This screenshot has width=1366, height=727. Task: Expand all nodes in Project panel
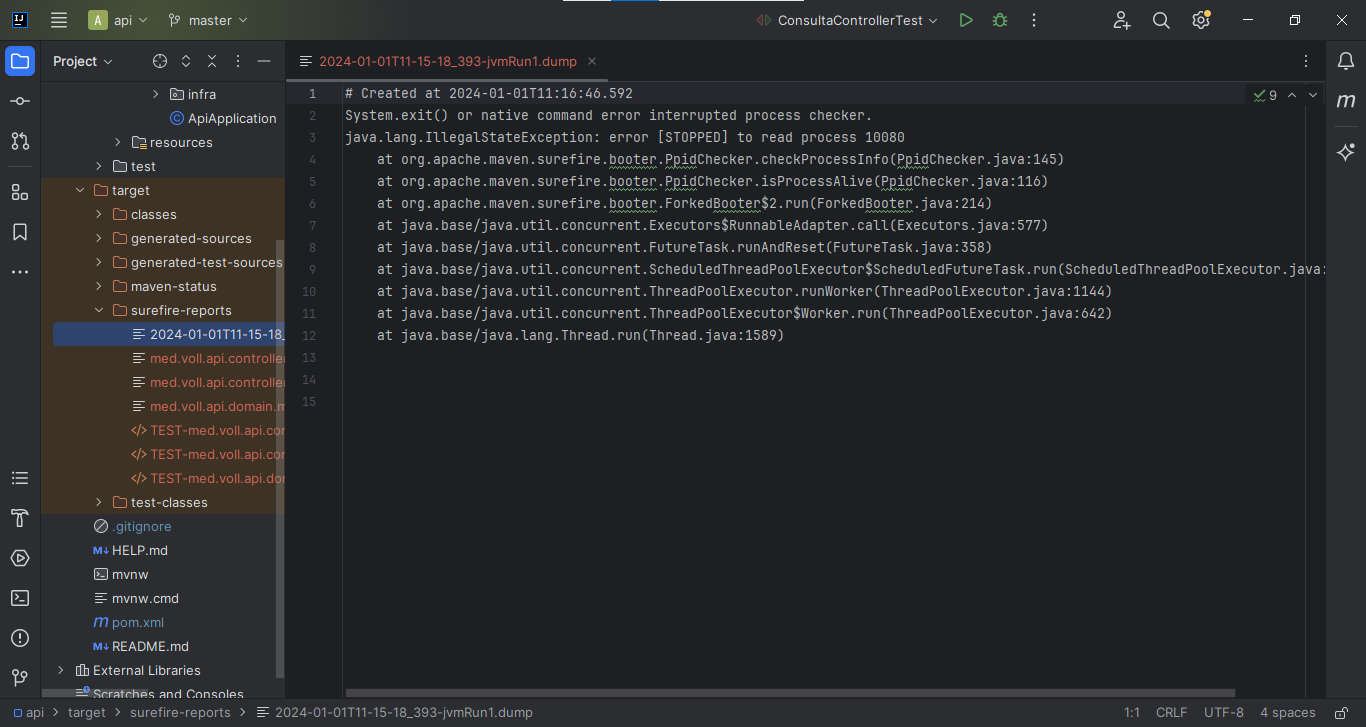[186, 61]
